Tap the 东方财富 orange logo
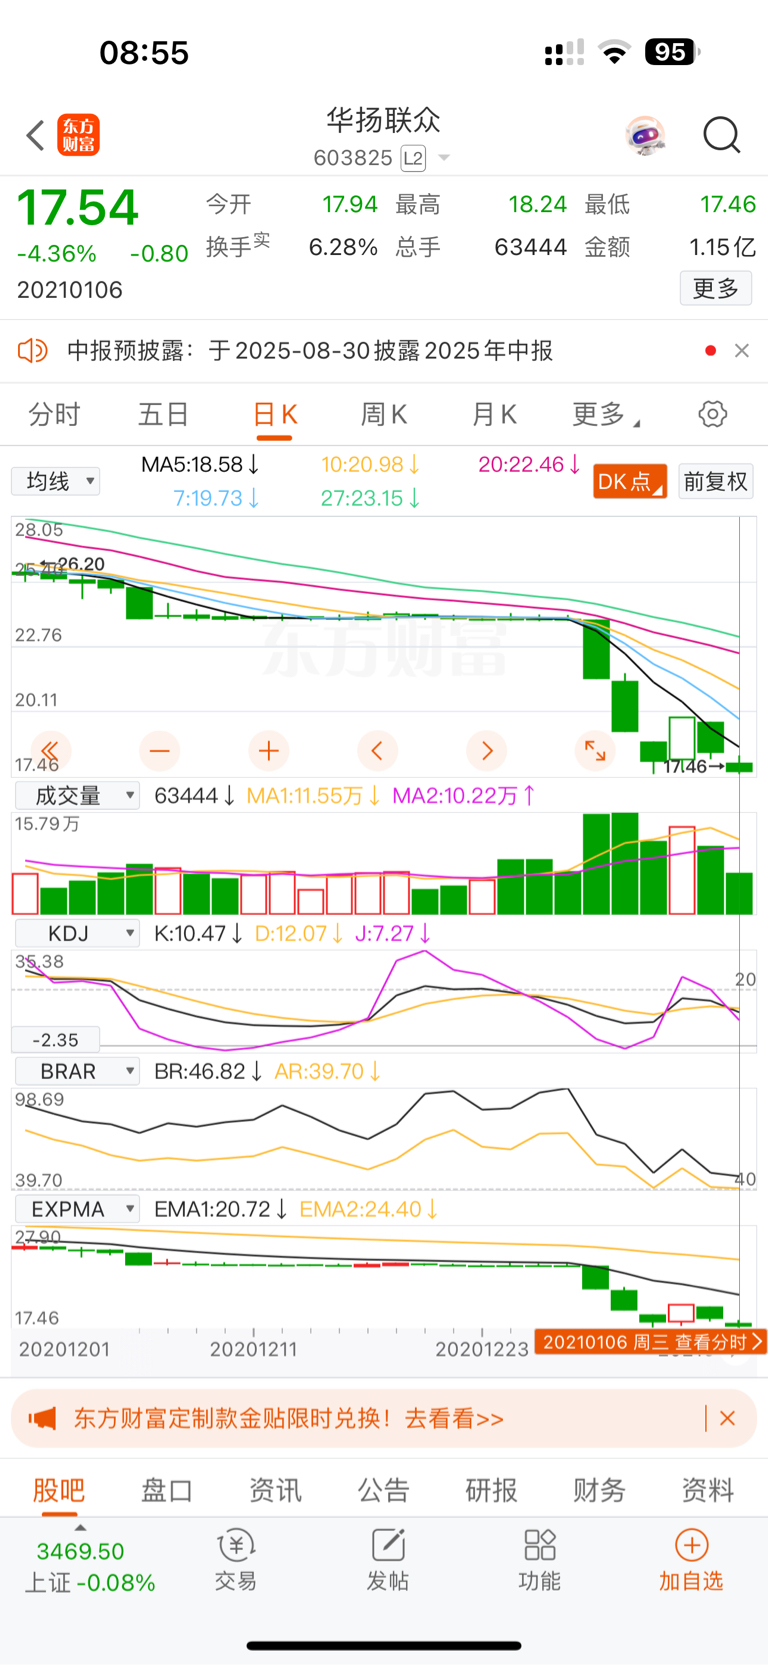768x1665 pixels. coord(79,135)
